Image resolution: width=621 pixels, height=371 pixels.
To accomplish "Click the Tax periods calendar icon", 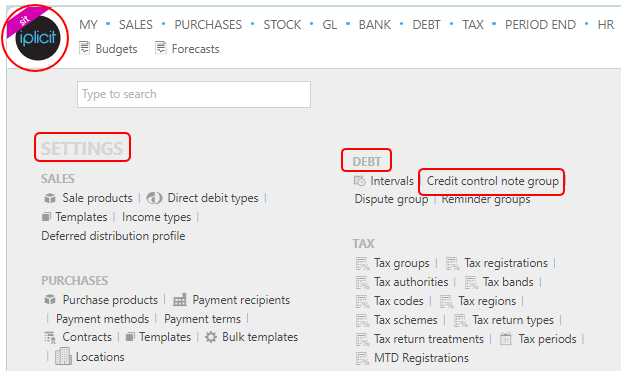I will point(506,339).
